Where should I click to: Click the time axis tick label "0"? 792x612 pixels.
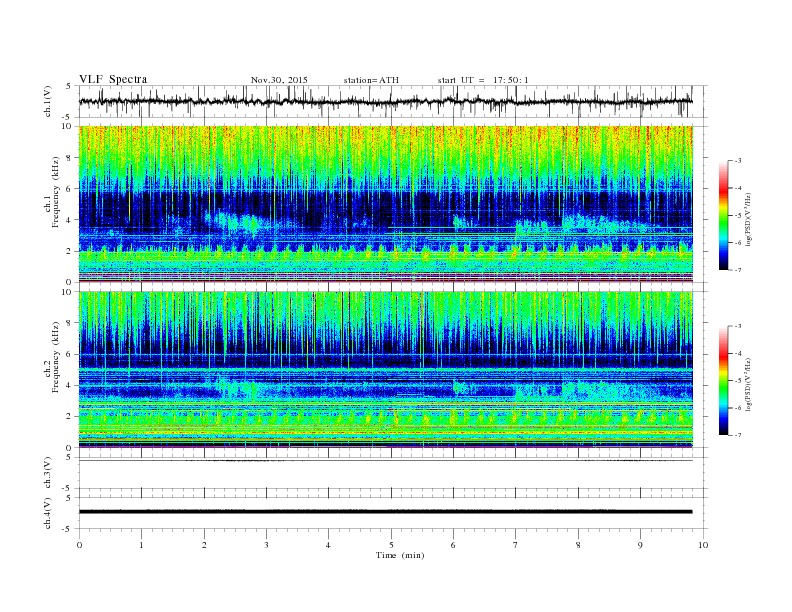(x=79, y=545)
